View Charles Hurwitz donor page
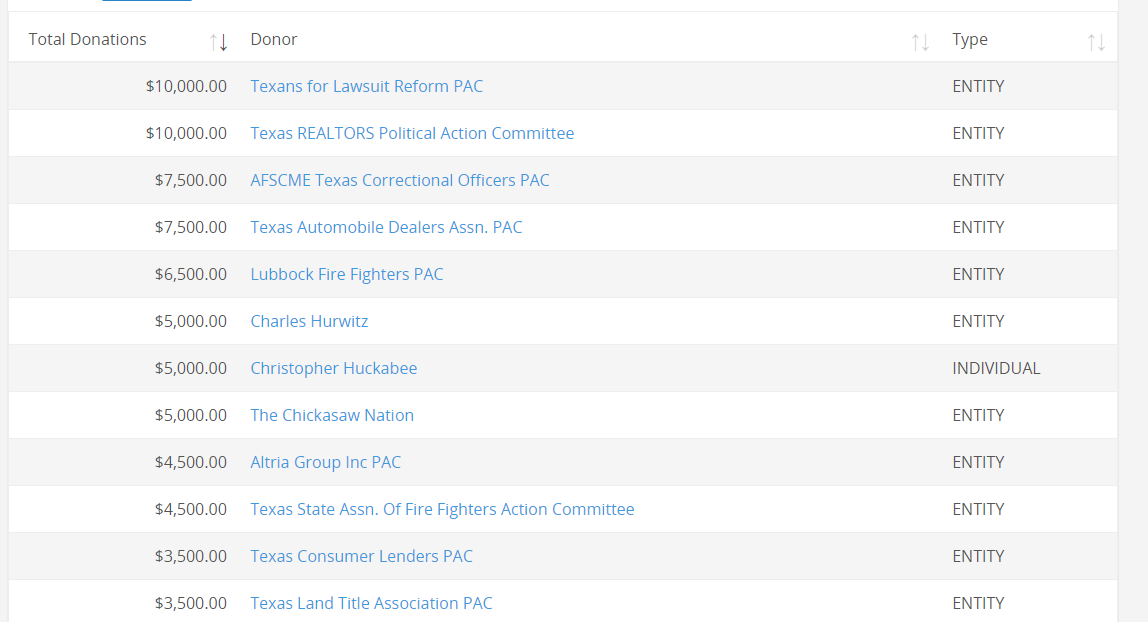 pos(309,321)
